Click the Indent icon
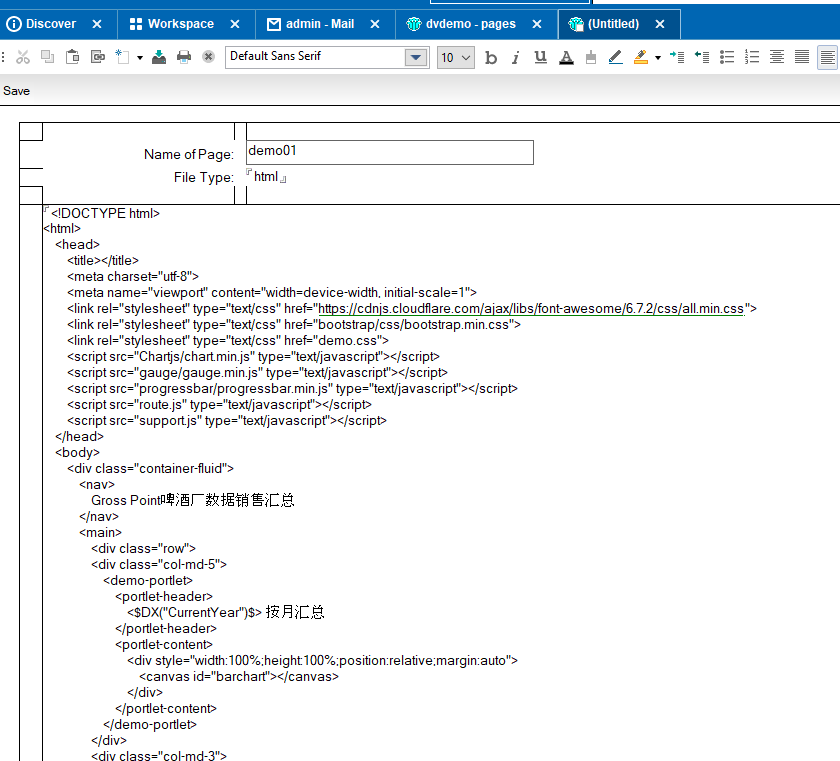 point(677,57)
